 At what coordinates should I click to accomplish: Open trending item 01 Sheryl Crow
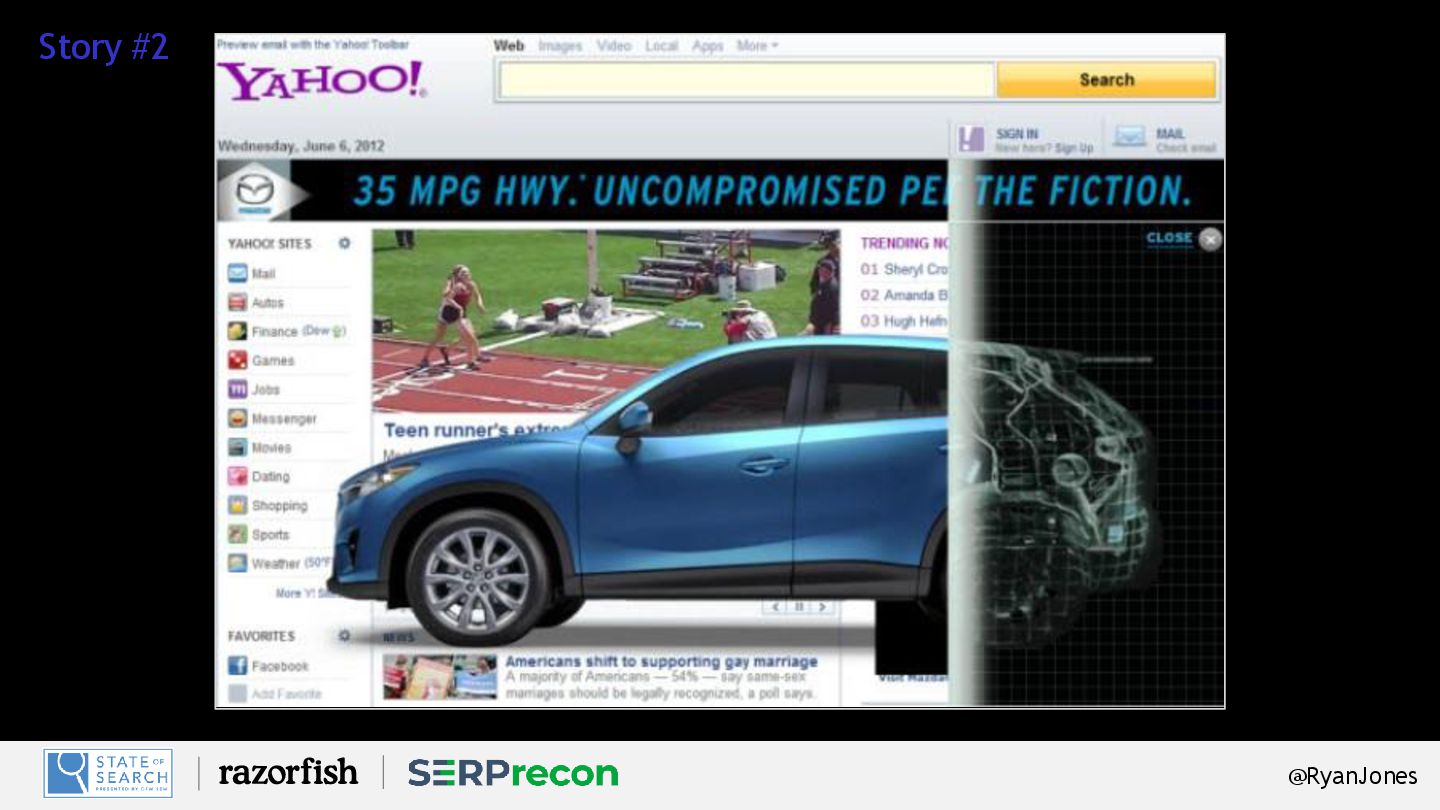pos(904,270)
